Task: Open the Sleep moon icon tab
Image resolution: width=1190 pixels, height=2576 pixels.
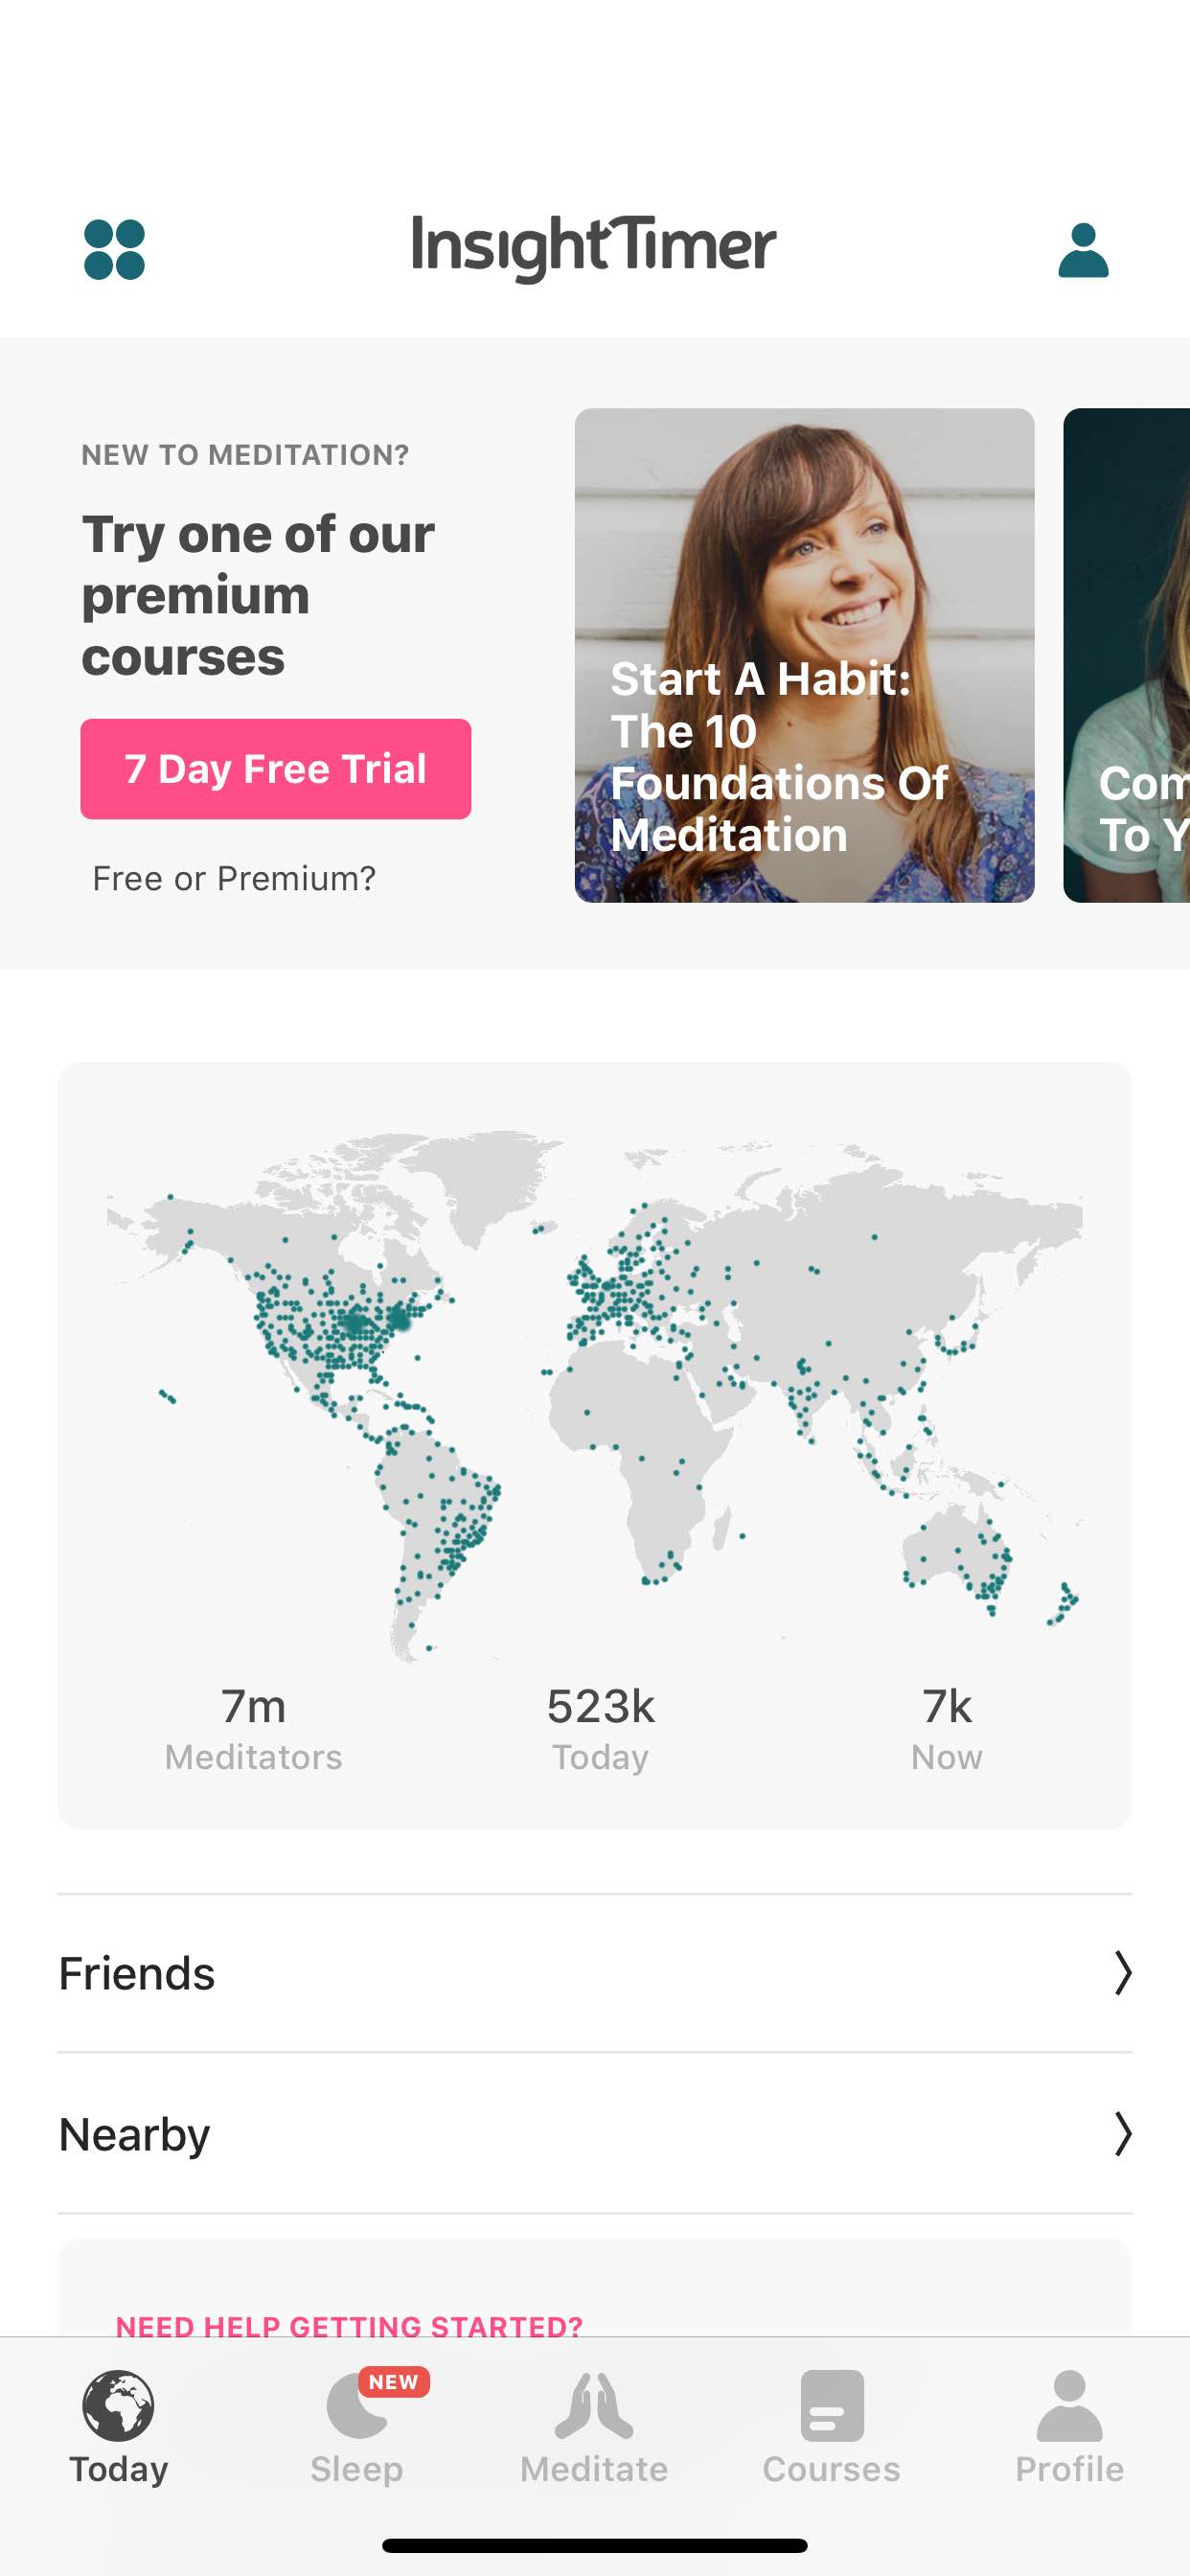Action: 357,2406
